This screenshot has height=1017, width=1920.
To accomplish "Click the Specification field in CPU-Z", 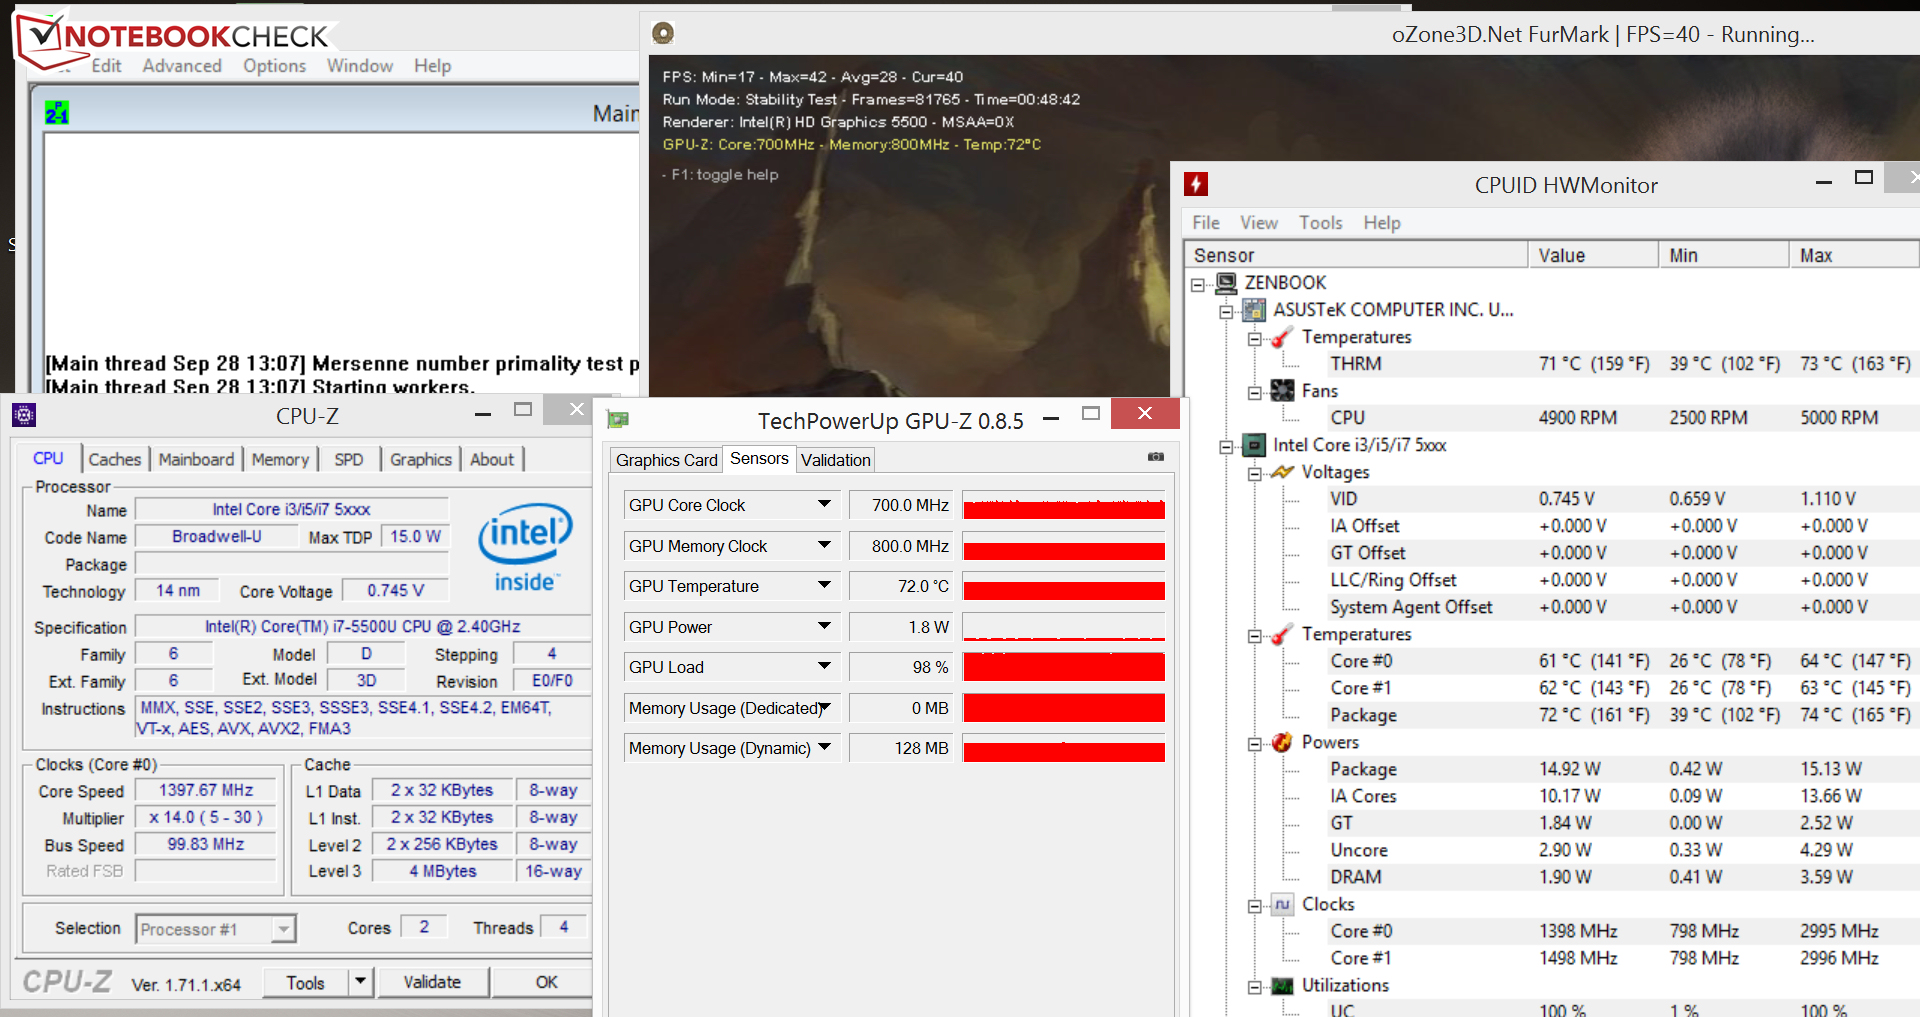I will pyautogui.click(x=362, y=626).
